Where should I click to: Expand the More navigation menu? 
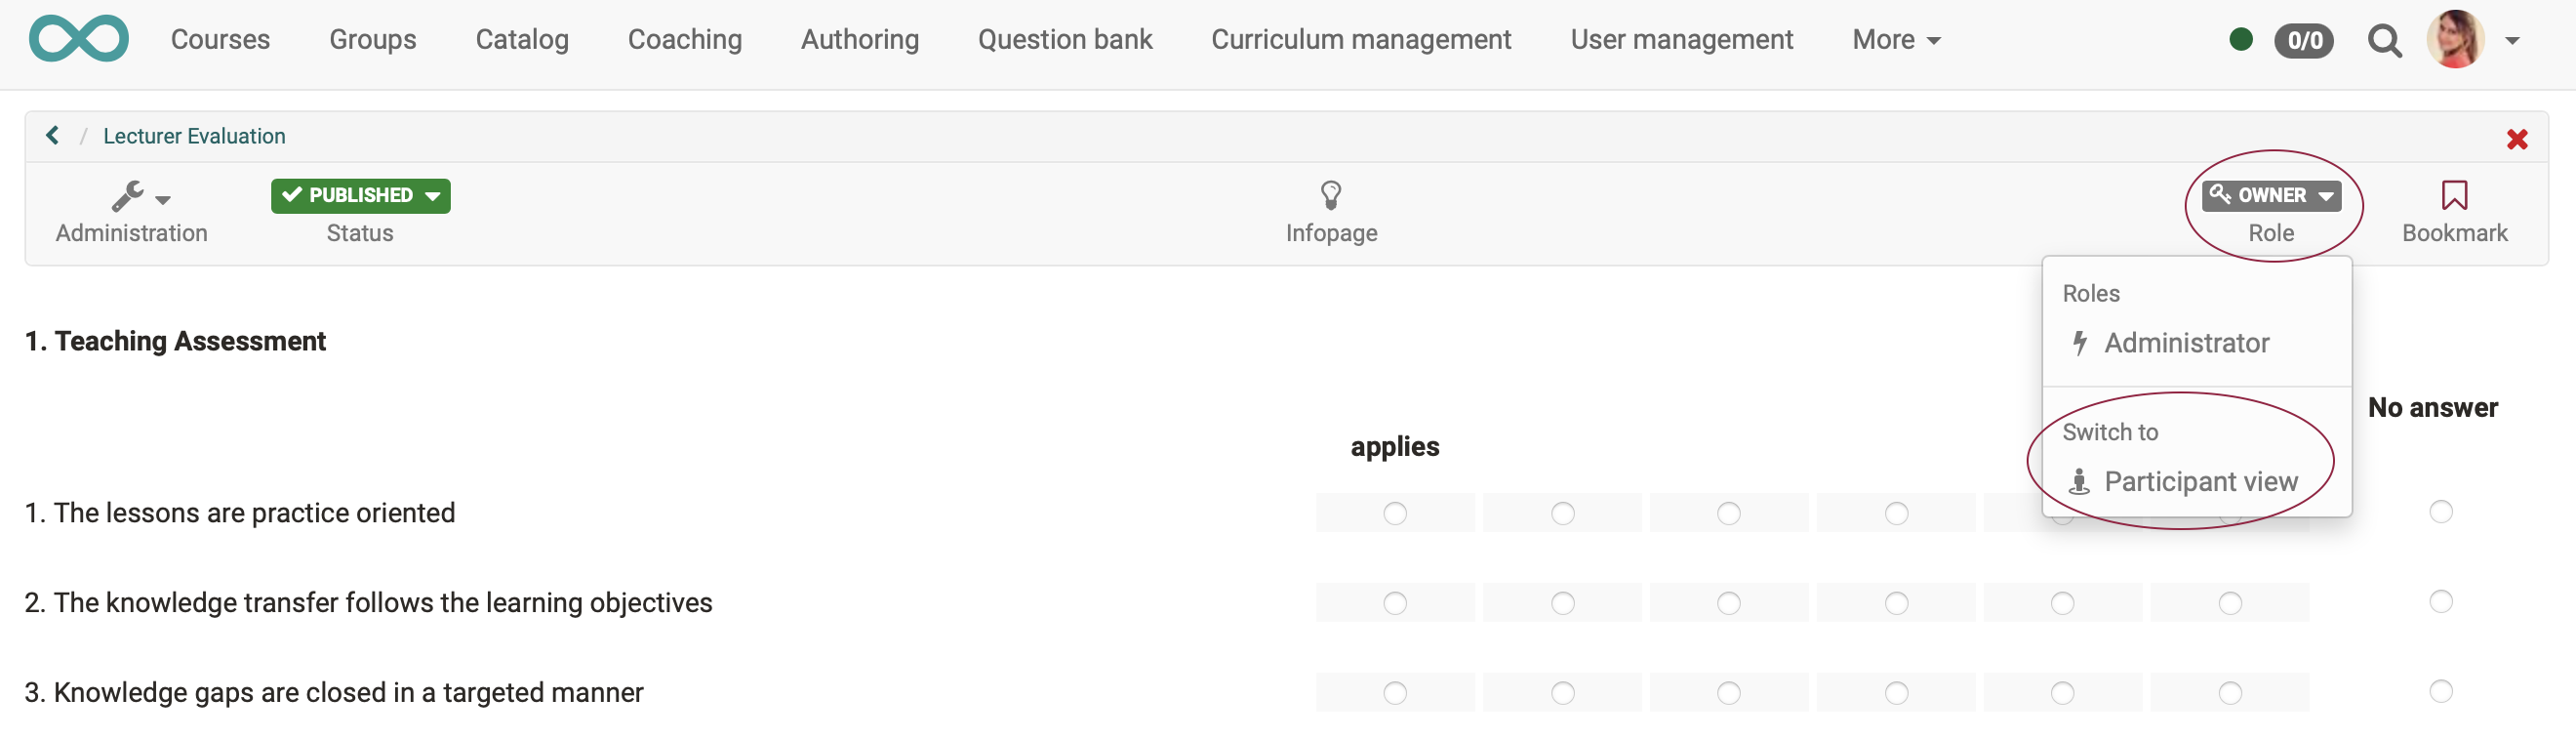pos(1895,40)
